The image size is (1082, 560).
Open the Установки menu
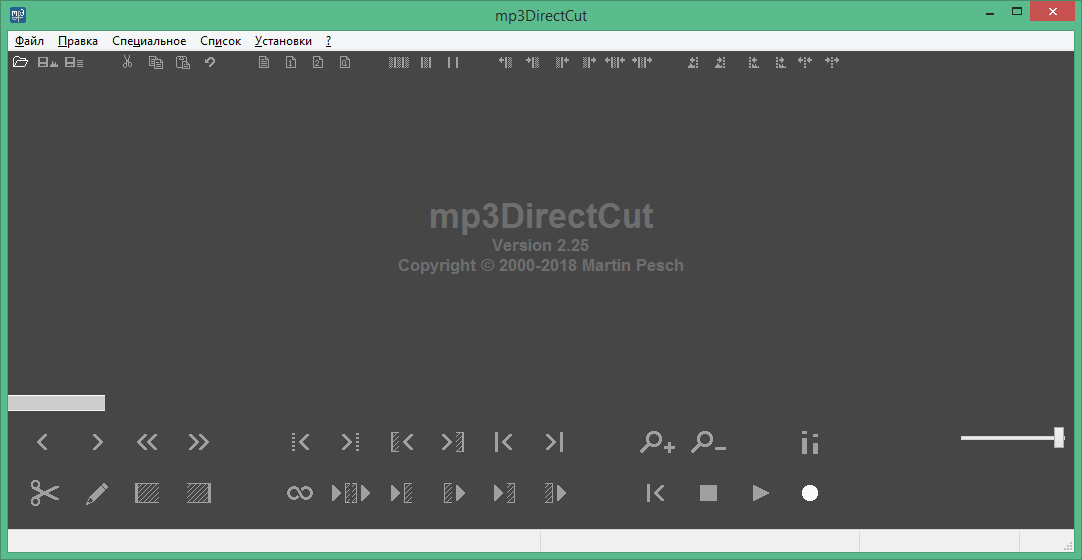[x=283, y=41]
